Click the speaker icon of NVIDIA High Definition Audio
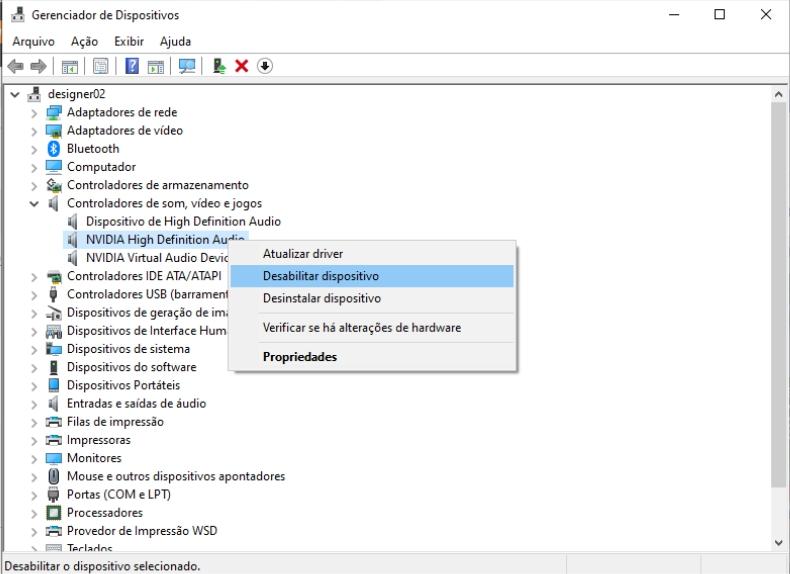Image resolution: width=790 pixels, height=574 pixels. click(x=73, y=240)
